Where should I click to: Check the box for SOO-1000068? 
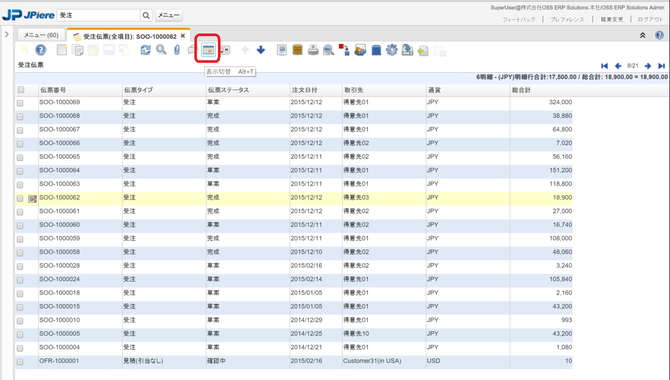pos(20,117)
